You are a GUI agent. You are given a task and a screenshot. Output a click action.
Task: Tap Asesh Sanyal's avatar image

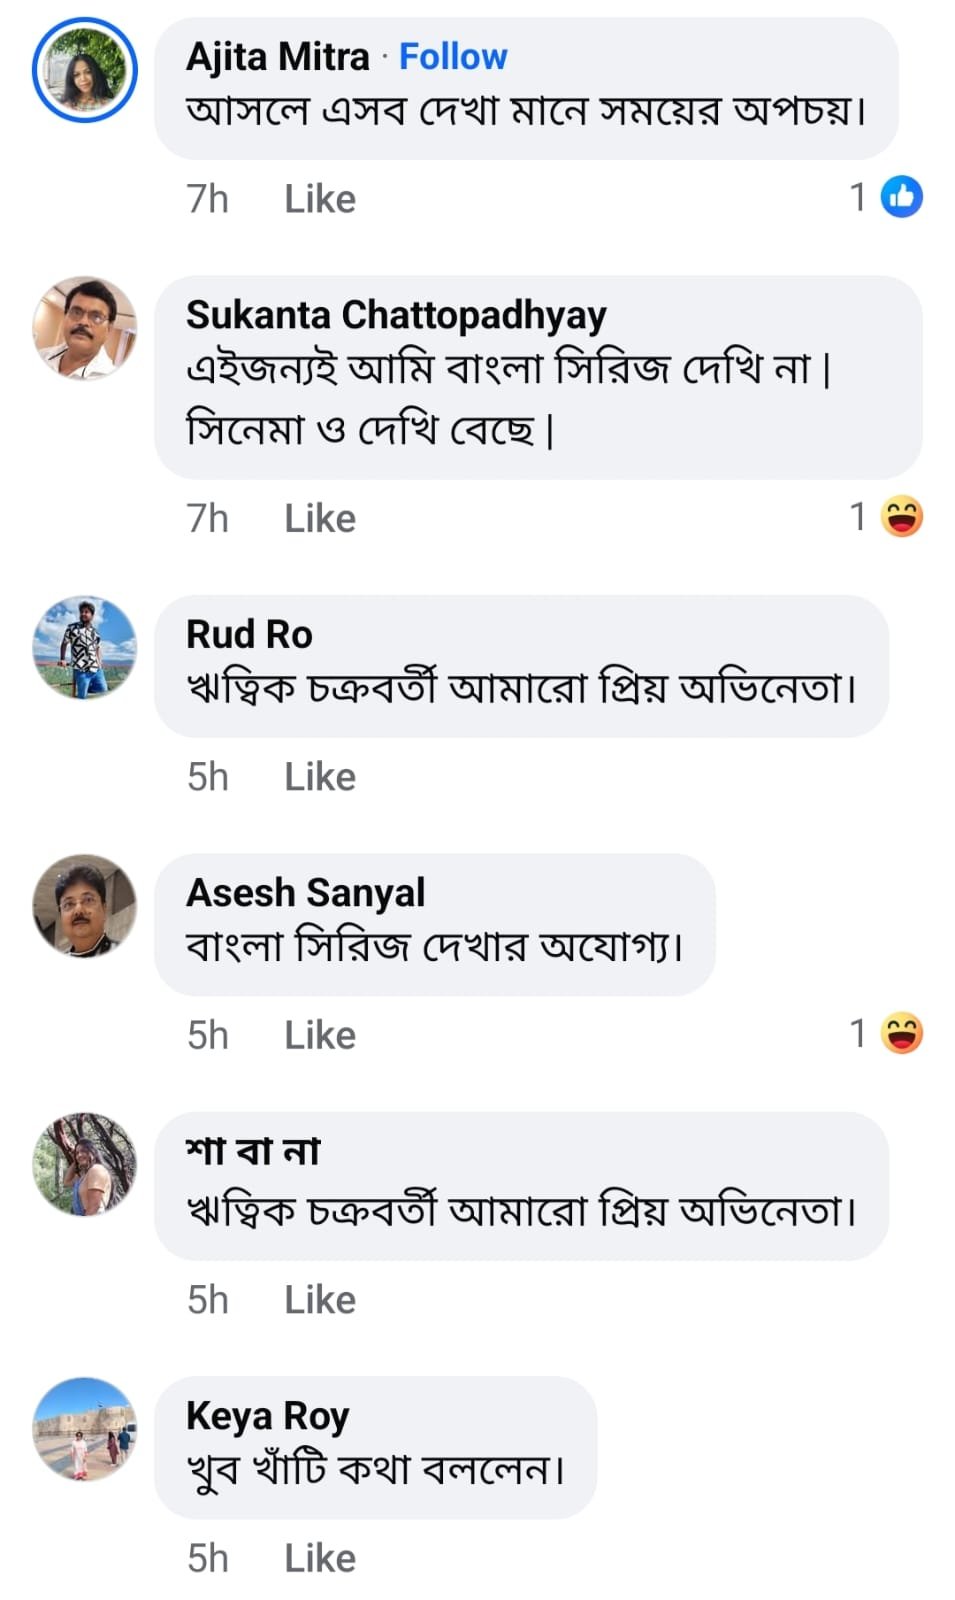(85, 906)
